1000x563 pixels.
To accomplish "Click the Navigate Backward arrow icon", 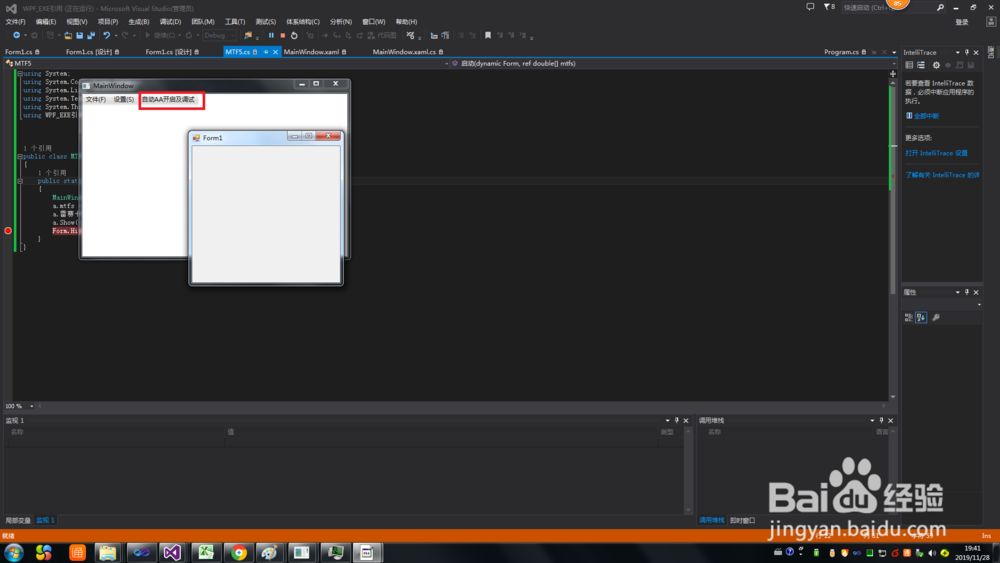I will [16, 36].
